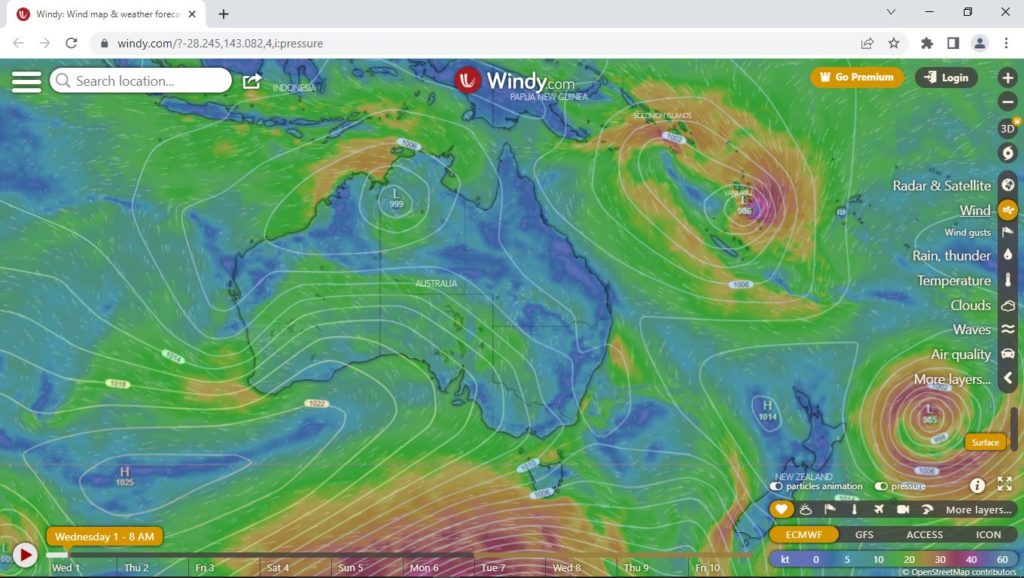This screenshot has height=578, width=1024.
Task: Click the browser address bar URL
Action: point(220,43)
